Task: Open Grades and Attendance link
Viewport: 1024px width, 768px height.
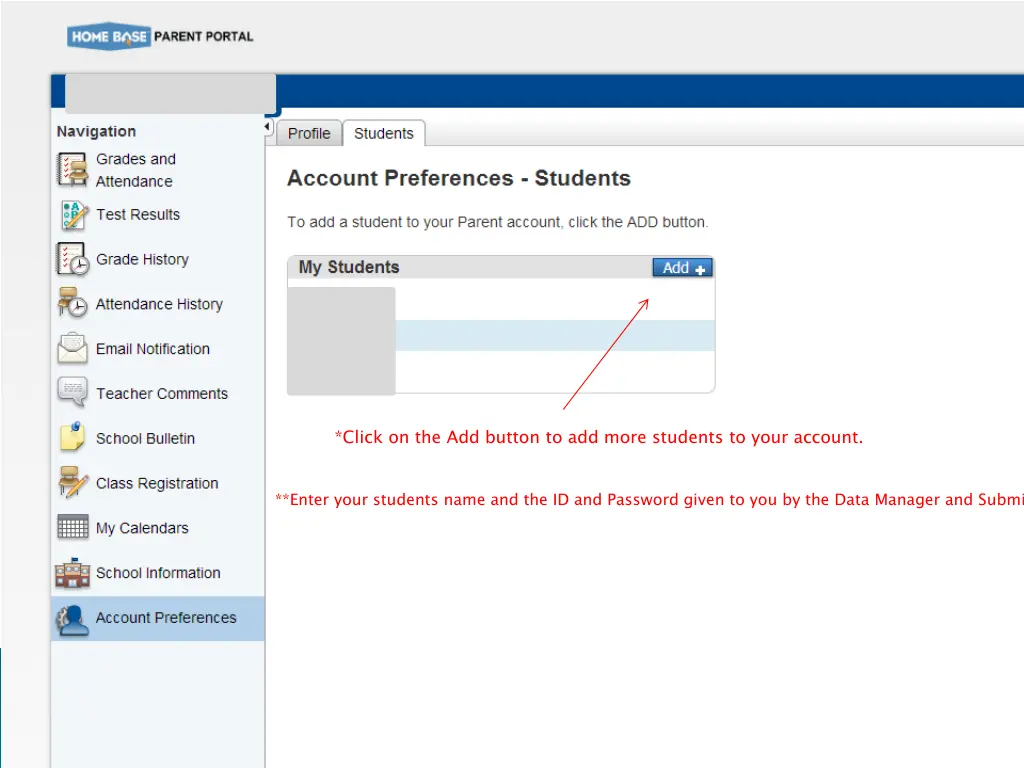Action: click(136, 170)
